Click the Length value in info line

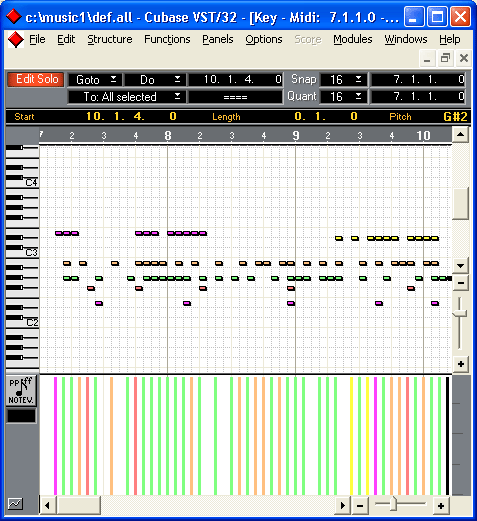pos(326,116)
